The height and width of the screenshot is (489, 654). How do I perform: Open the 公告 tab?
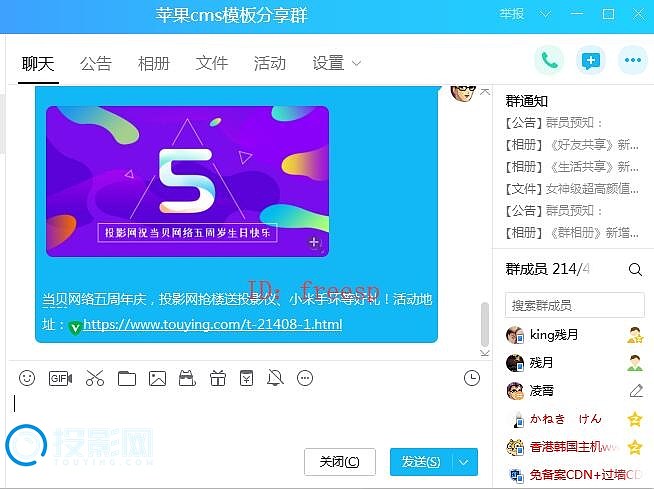tap(96, 64)
